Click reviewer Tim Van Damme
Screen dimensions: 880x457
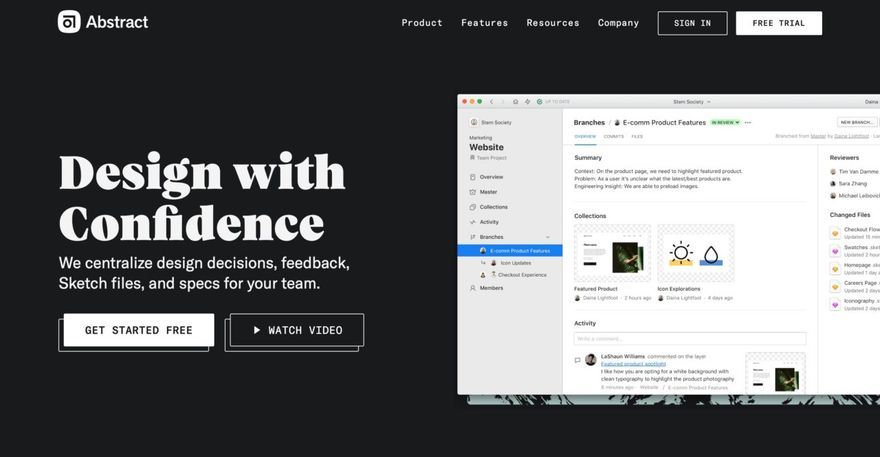coord(854,172)
